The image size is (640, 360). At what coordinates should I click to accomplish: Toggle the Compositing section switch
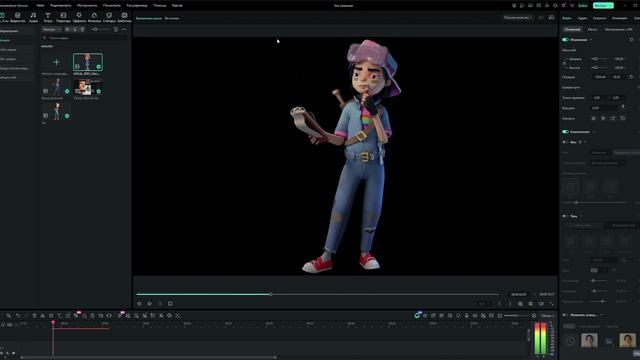click(565, 132)
